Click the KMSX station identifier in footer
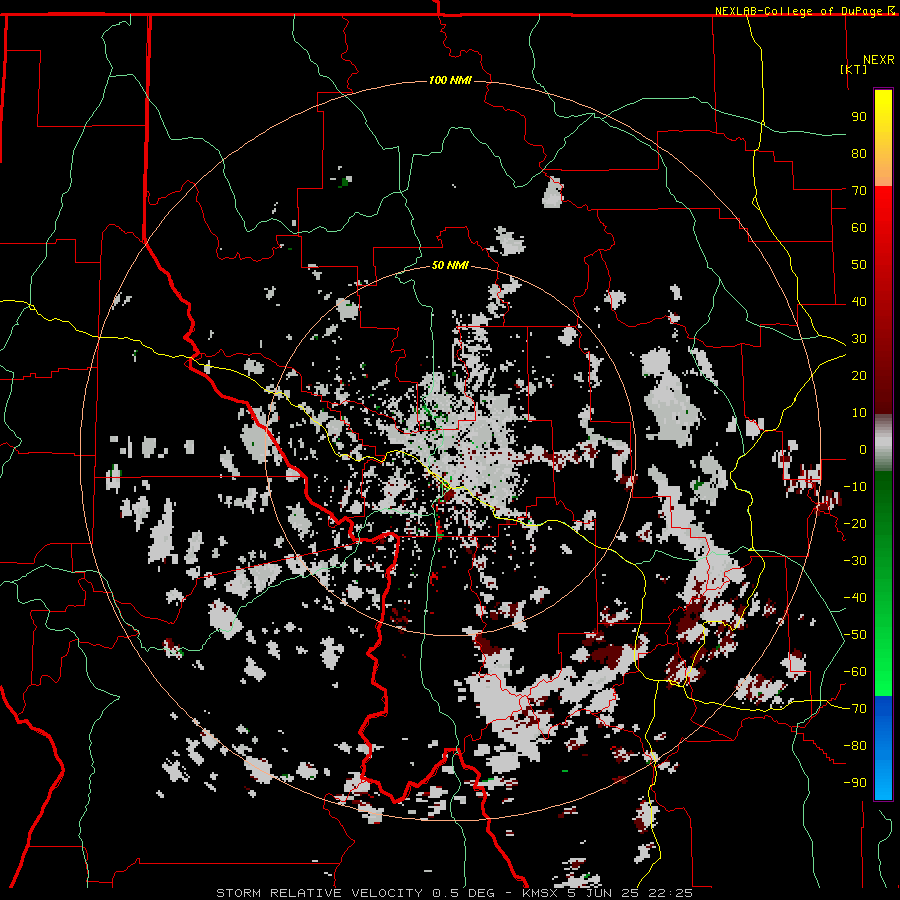Image resolution: width=900 pixels, height=900 pixels. [x=540, y=893]
